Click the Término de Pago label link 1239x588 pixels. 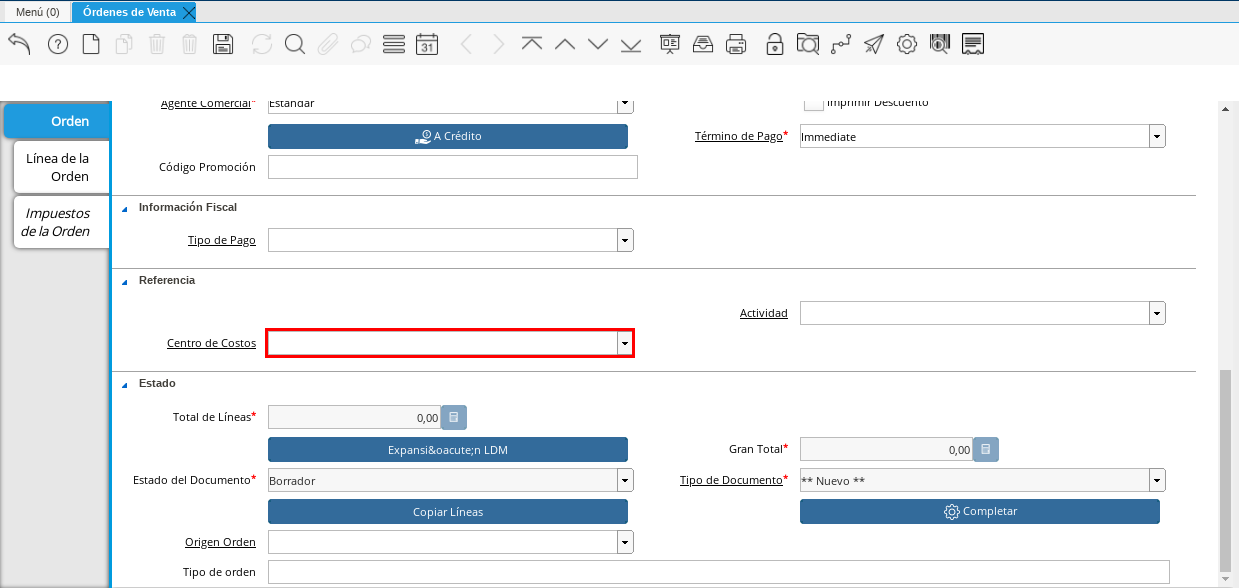click(738, 136)
